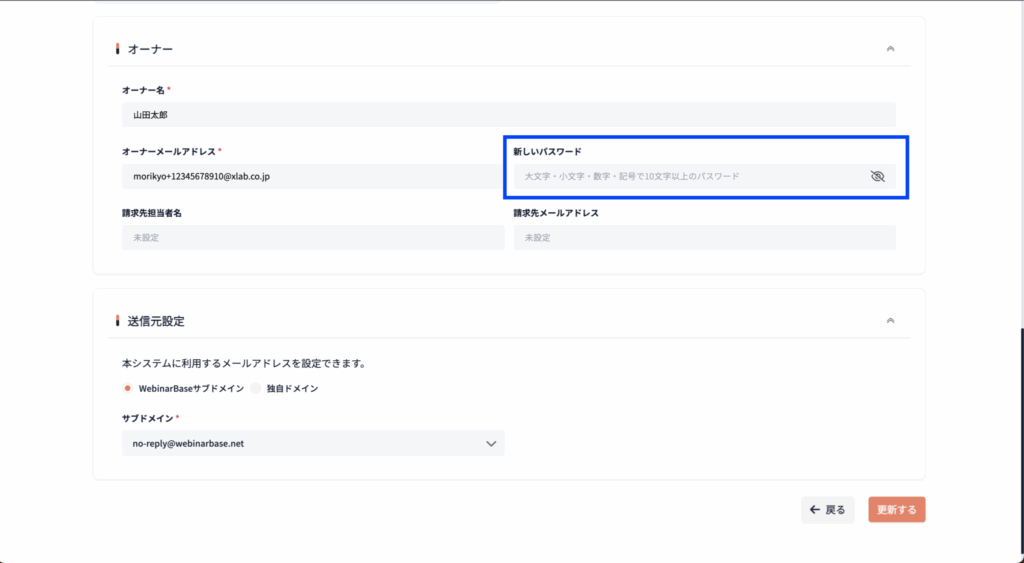
Task: Select the WebinarBaseサブドメイン radio button
Action: click(127, 388)
